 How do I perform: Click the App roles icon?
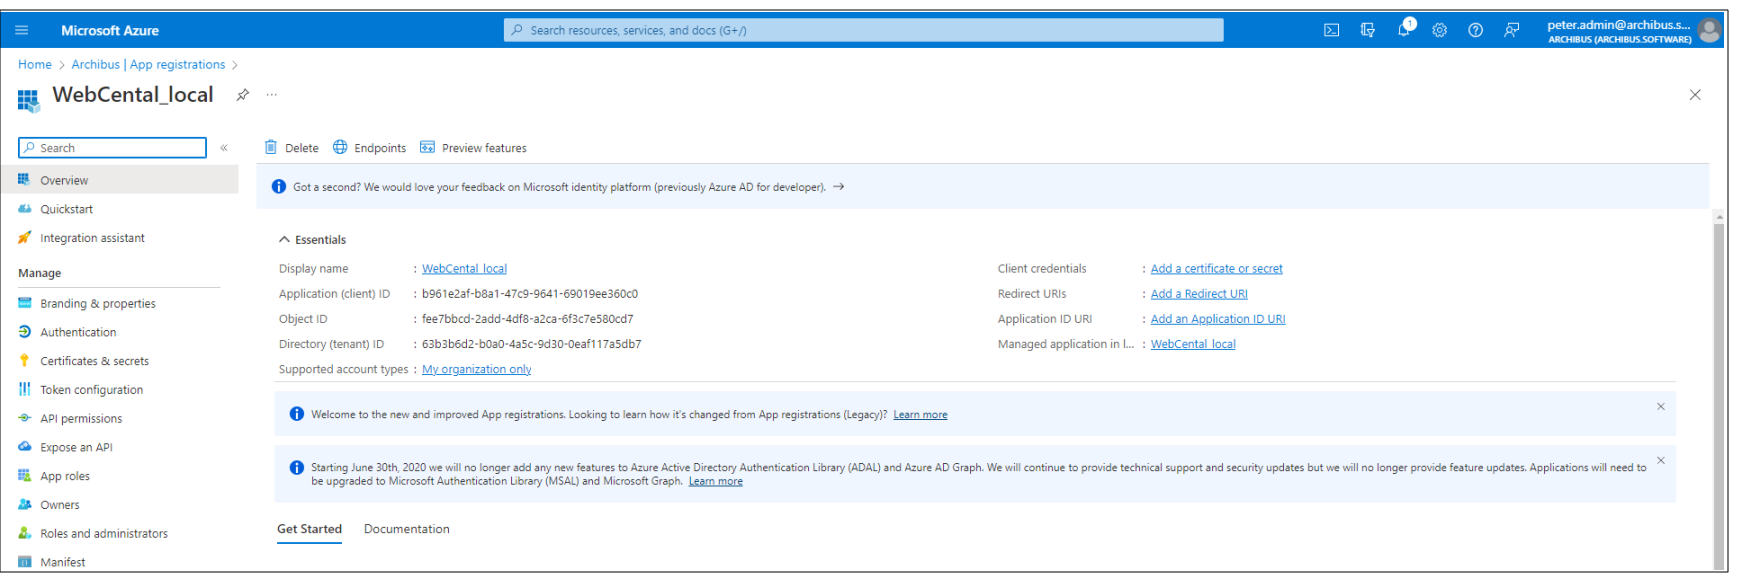click(24, 476)
